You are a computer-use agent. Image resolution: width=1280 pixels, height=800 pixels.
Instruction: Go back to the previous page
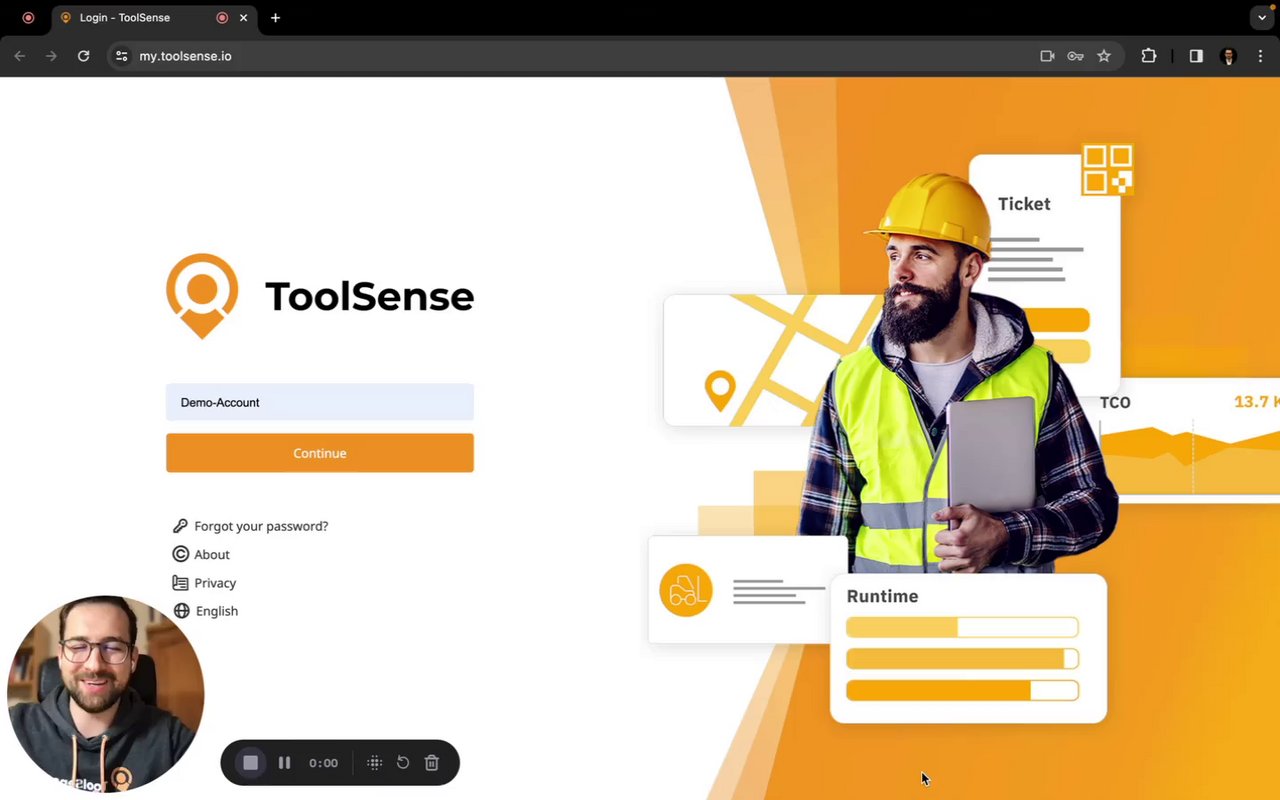point(20,56)
